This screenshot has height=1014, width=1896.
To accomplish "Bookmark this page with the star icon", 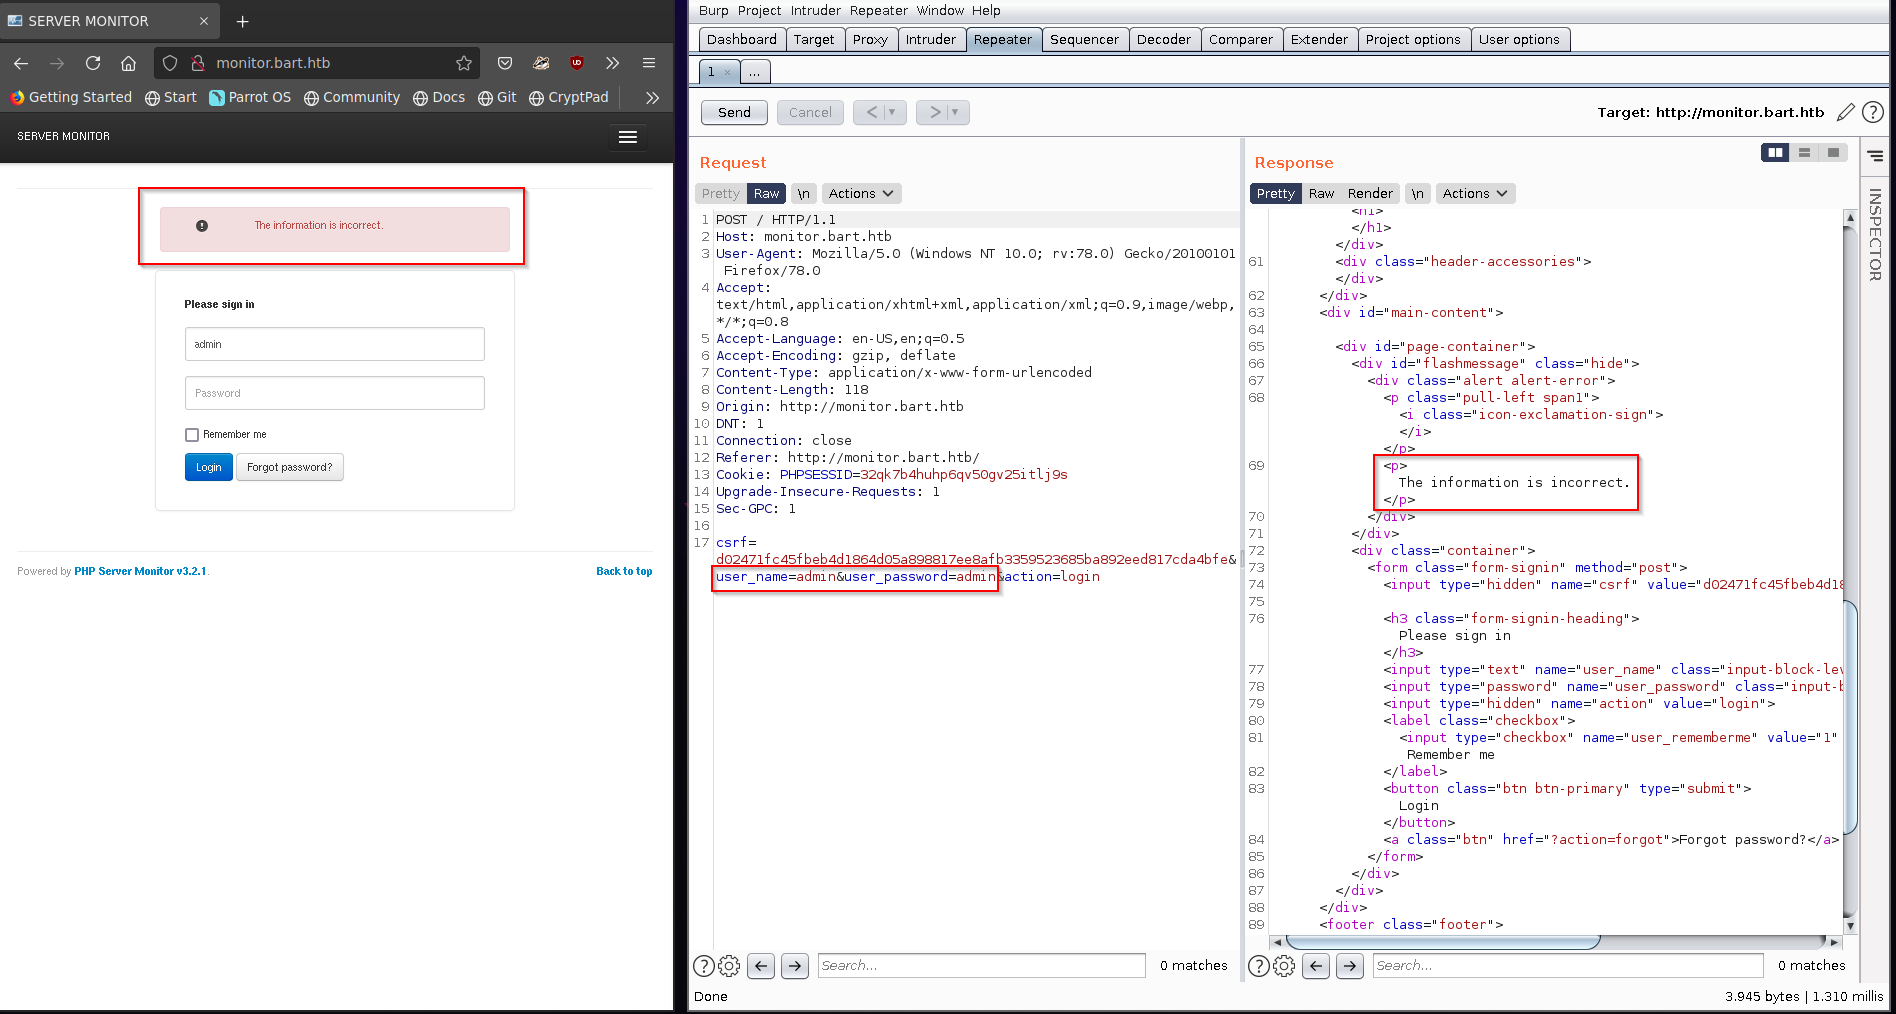I will (x=463, y=63).
